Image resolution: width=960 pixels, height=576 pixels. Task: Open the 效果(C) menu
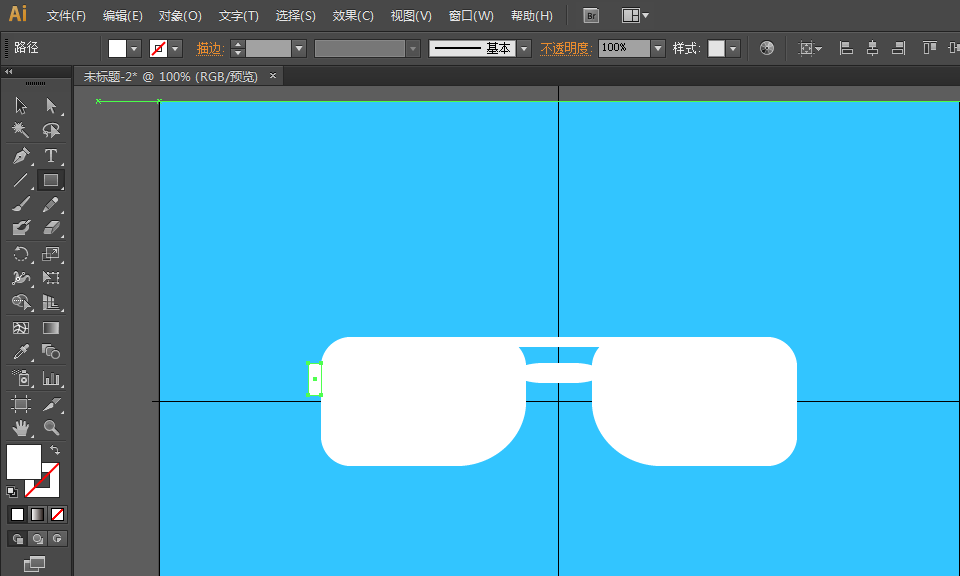tap(353, 16)
